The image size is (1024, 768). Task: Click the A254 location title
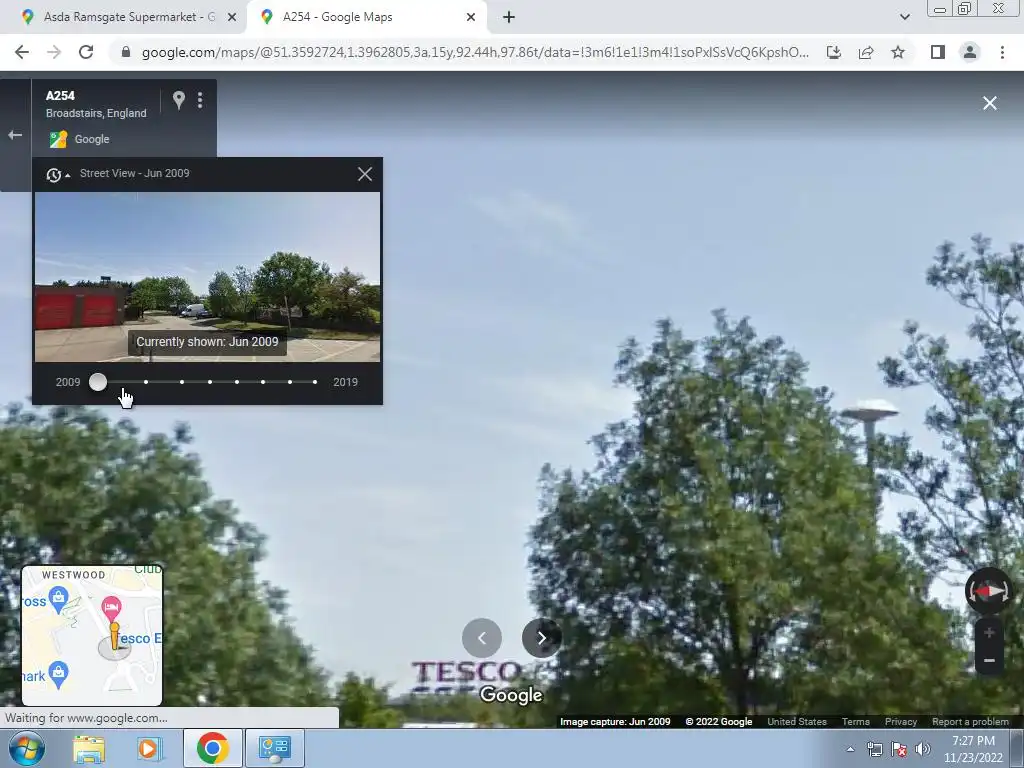[60, 95]
